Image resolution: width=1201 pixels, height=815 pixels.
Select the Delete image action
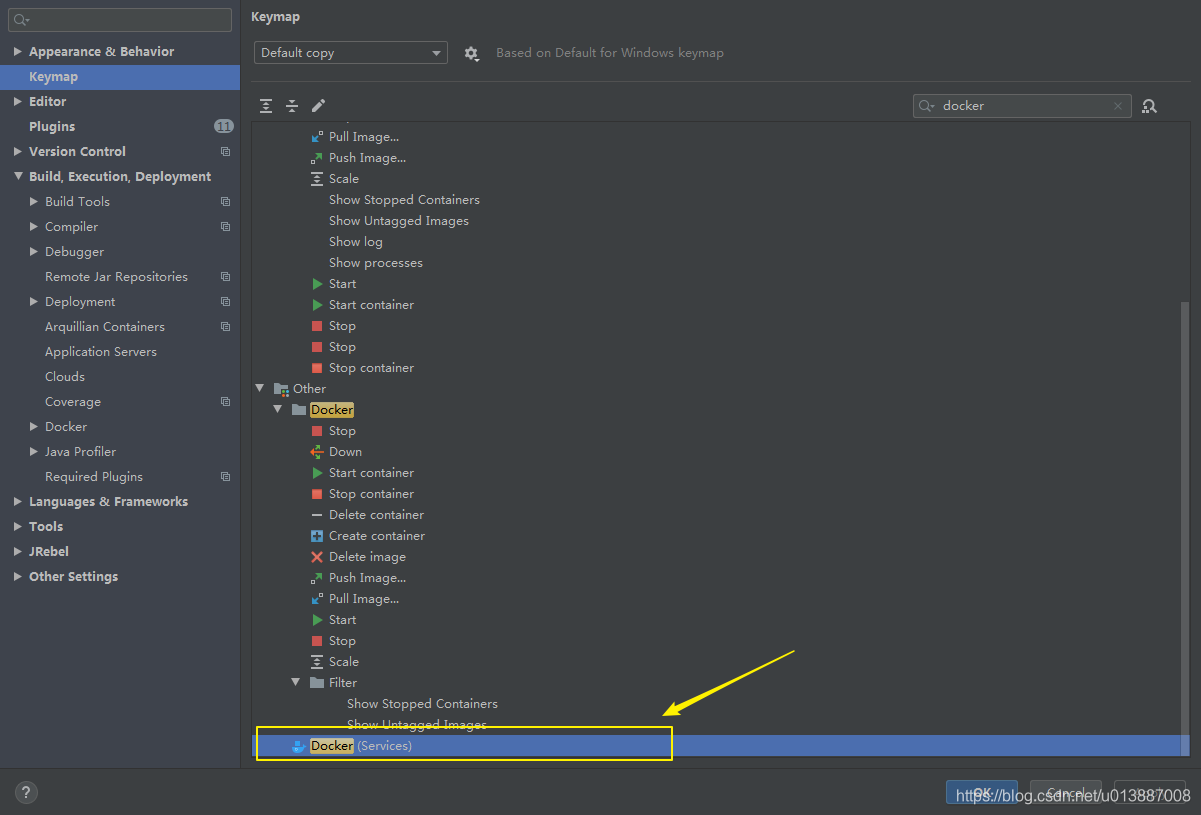tap(367, 557)
